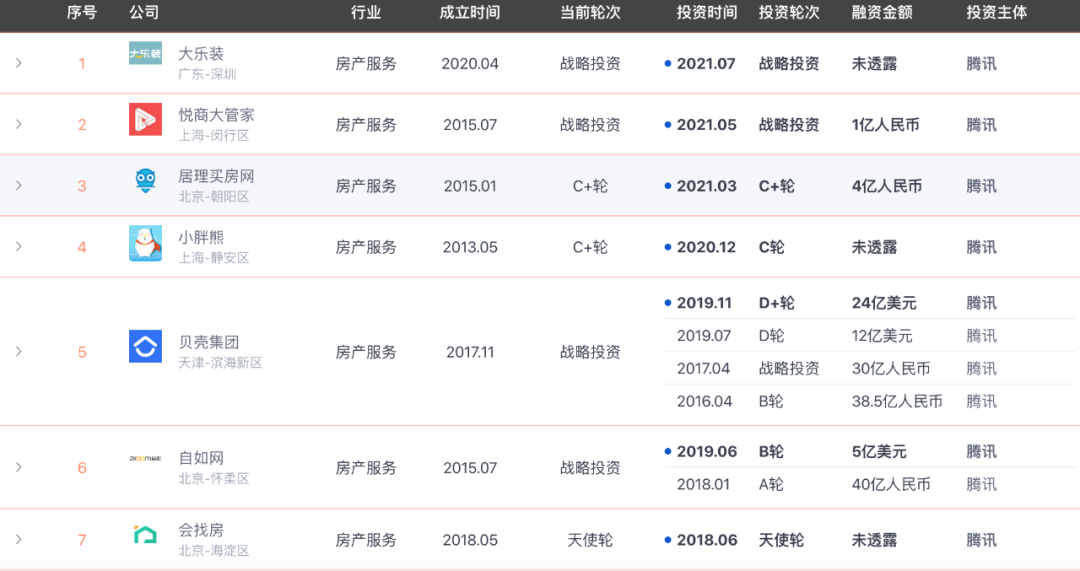Click the 30亿人民币 funding amount

tap(891, 368)
